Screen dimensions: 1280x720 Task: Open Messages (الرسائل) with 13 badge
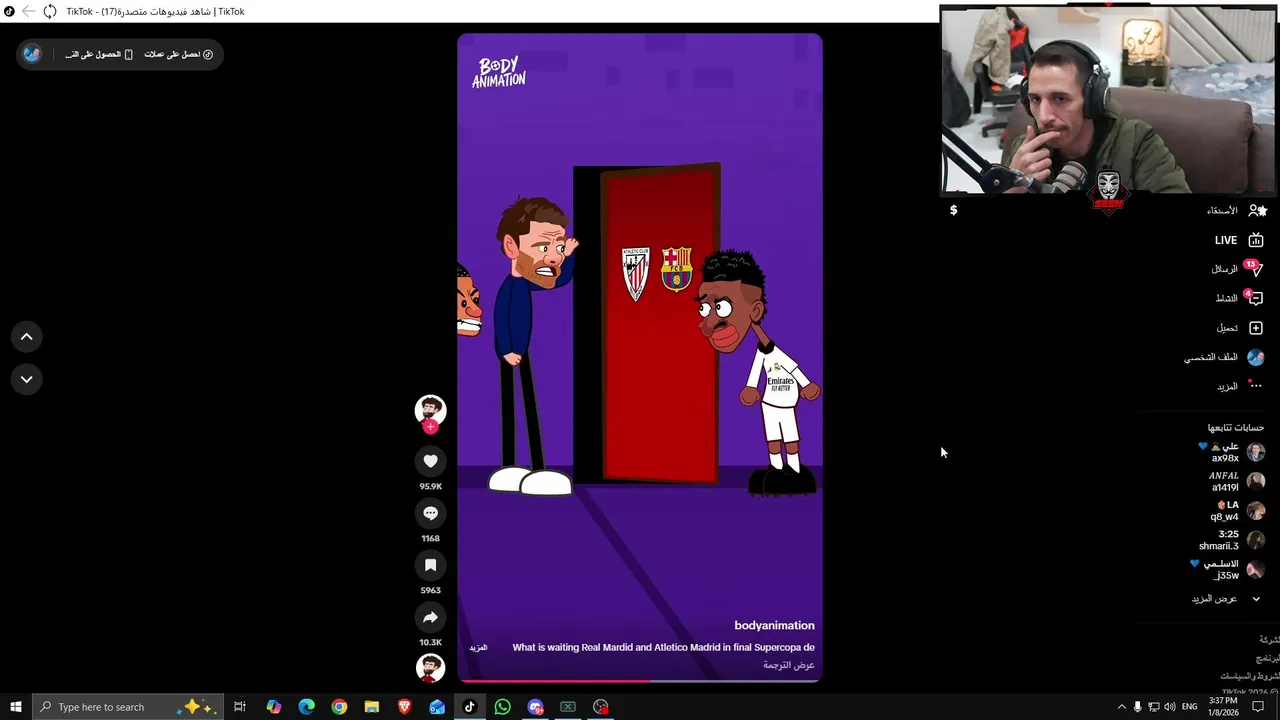1237,269
